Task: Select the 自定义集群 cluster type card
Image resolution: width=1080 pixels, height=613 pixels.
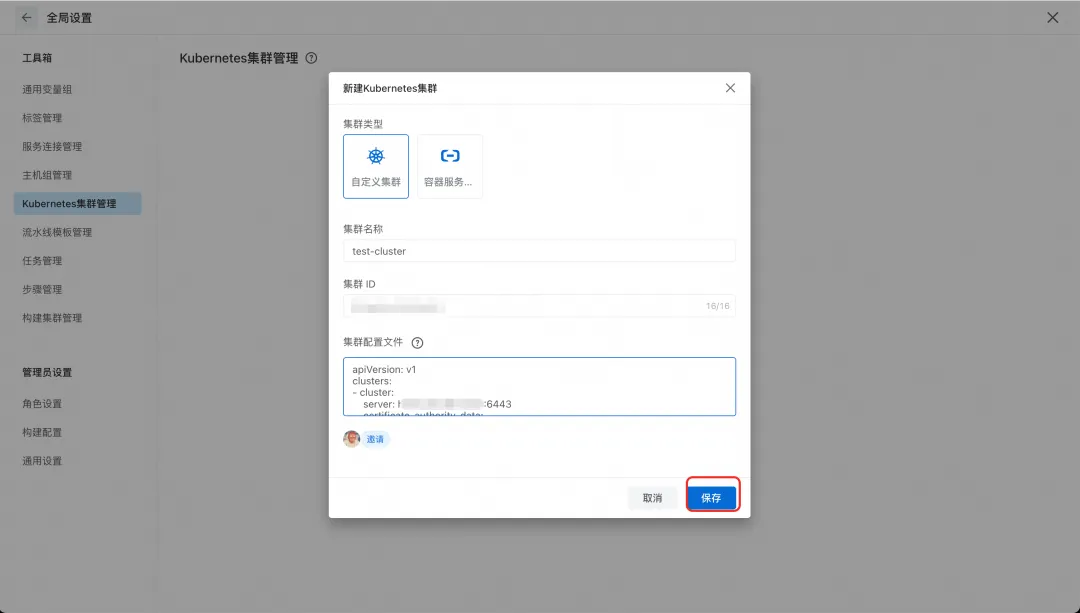Action: (376, 167)
